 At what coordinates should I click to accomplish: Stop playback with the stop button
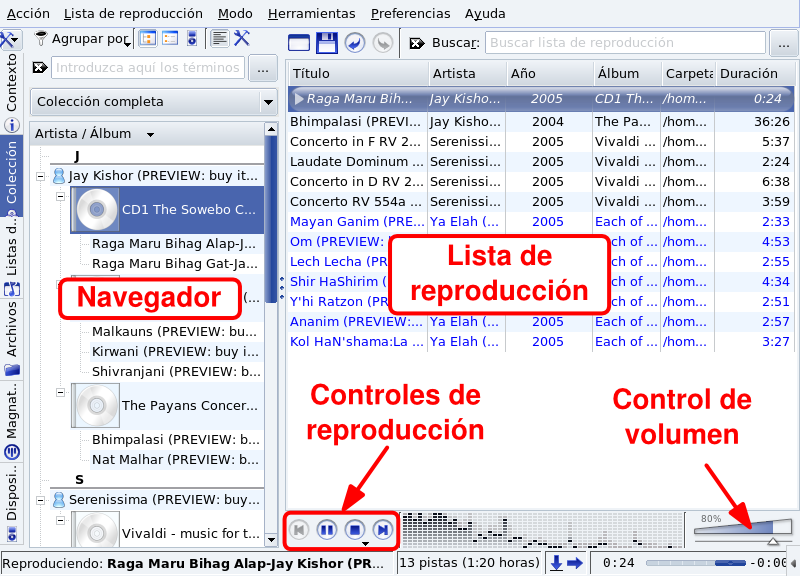click(x=354, y=529)
